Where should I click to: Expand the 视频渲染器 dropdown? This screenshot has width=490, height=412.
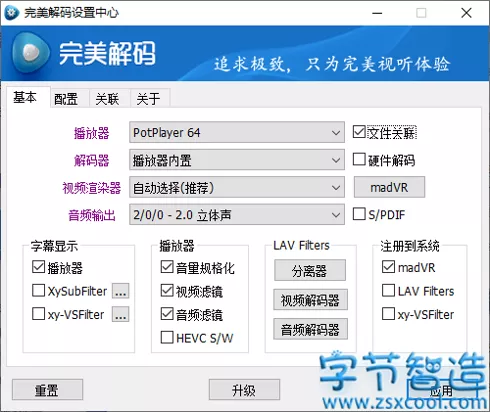coord(237,188)
